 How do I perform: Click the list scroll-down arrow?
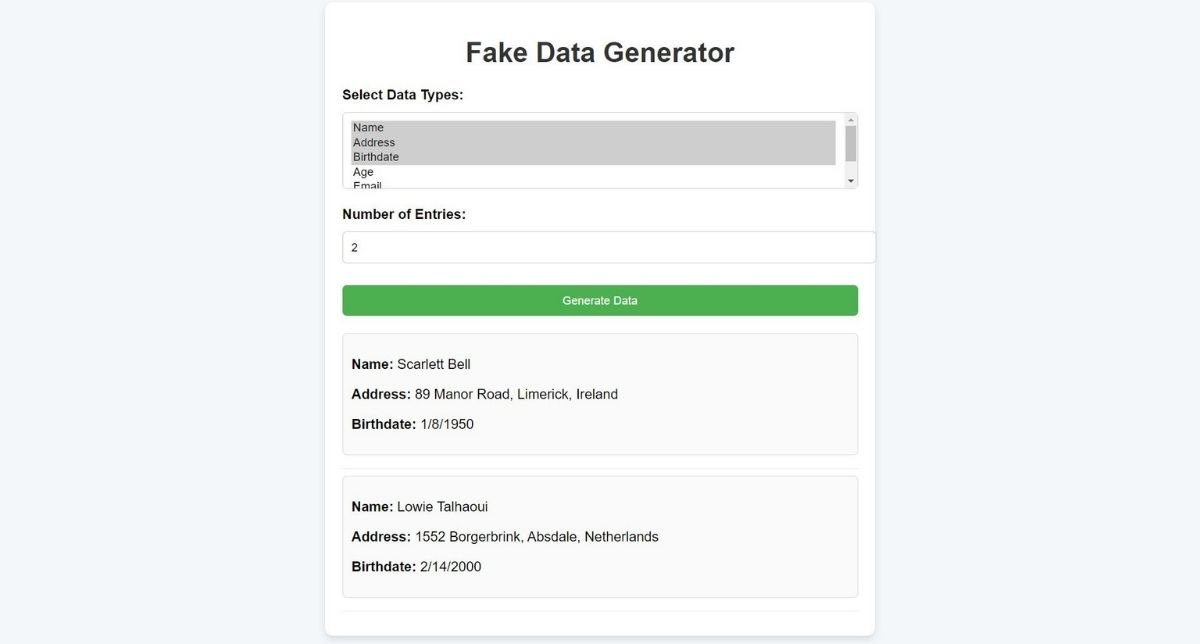click(851, 181)
